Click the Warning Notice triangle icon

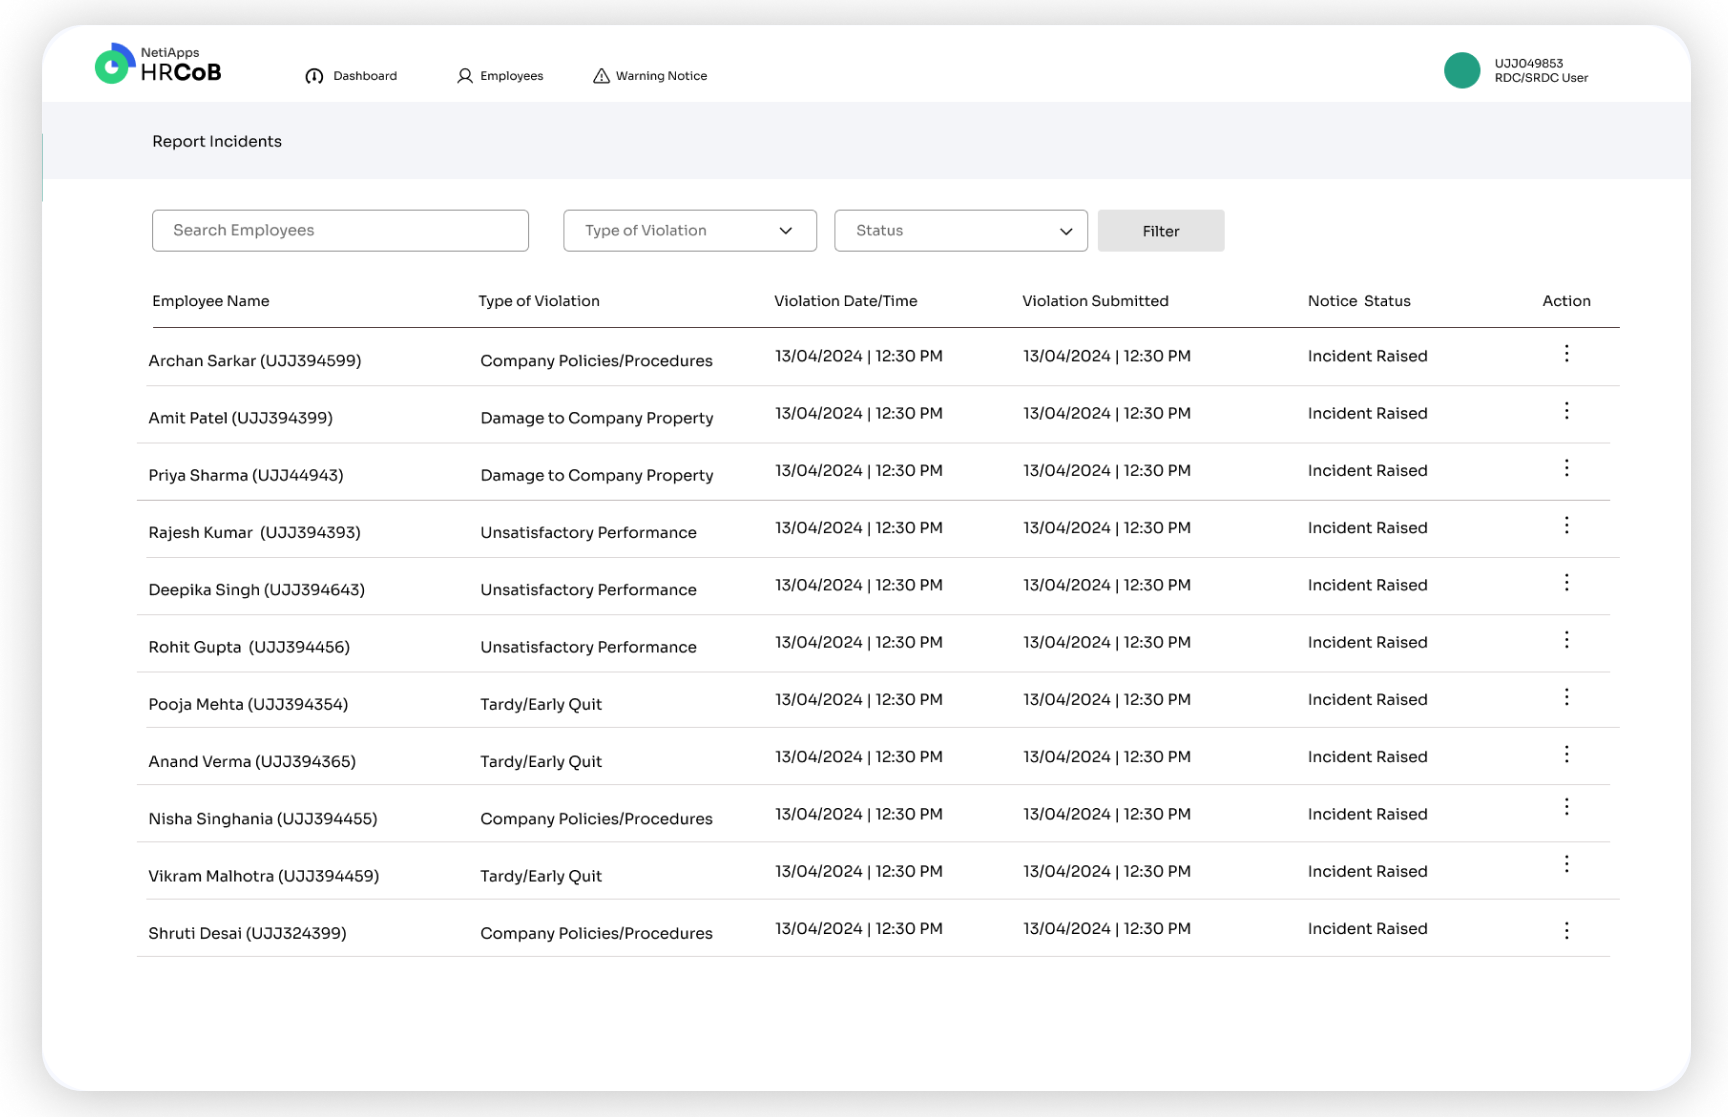click(601, 75)
